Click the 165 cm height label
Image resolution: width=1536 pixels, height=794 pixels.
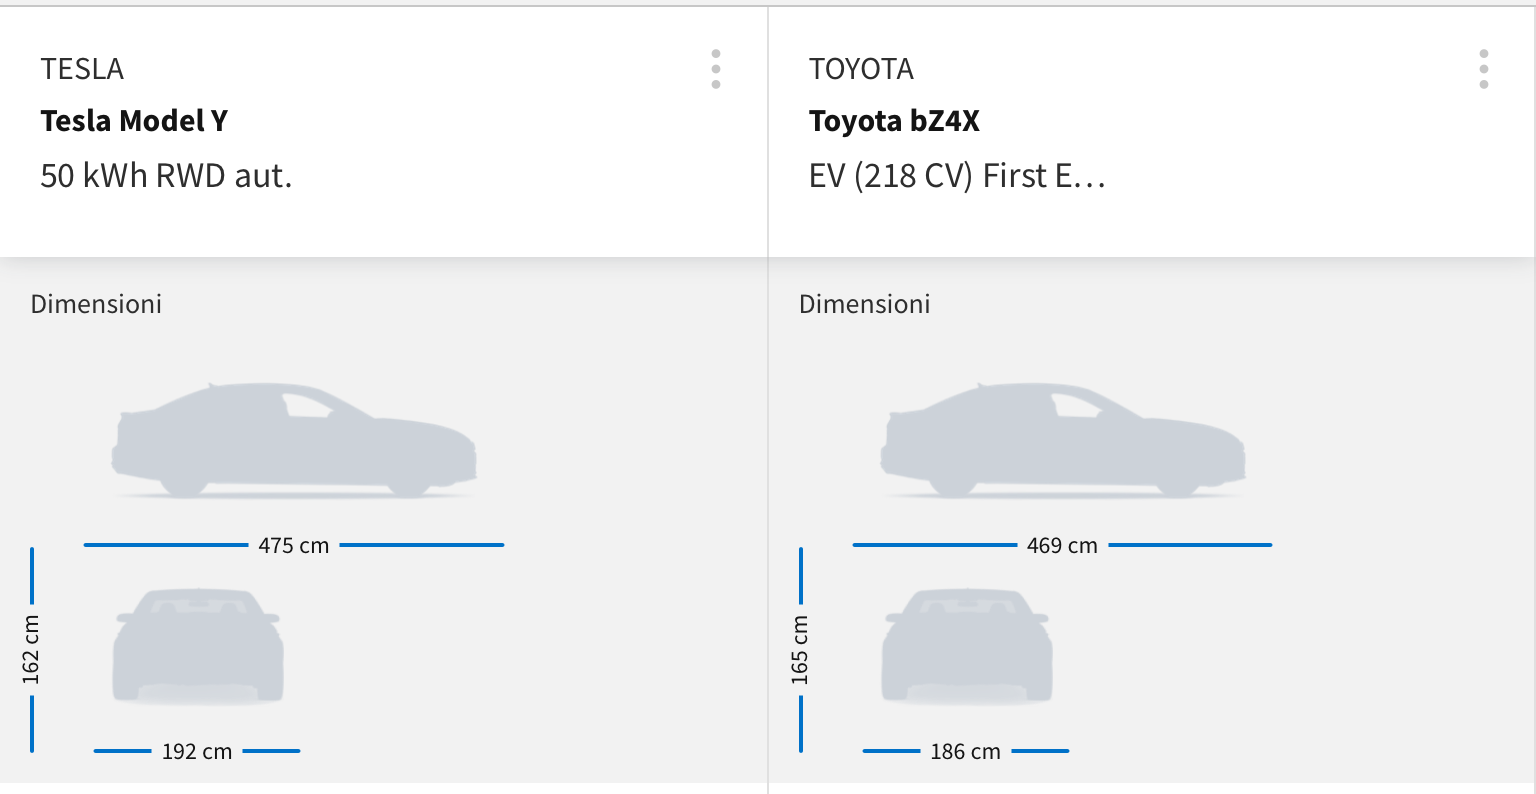800,650
